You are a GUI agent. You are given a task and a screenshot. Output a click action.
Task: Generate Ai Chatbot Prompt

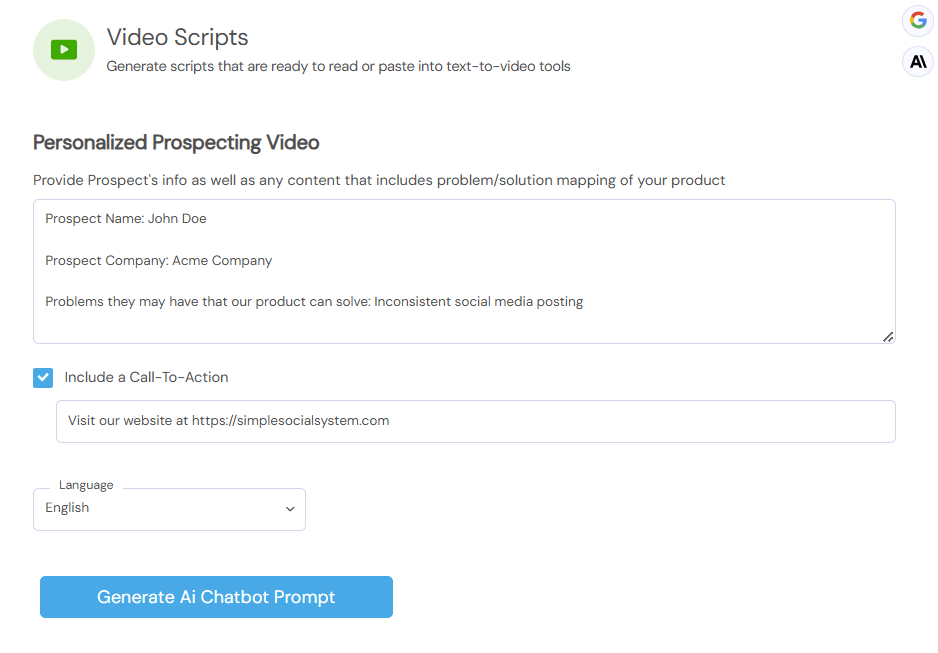[x=217, y=597]
